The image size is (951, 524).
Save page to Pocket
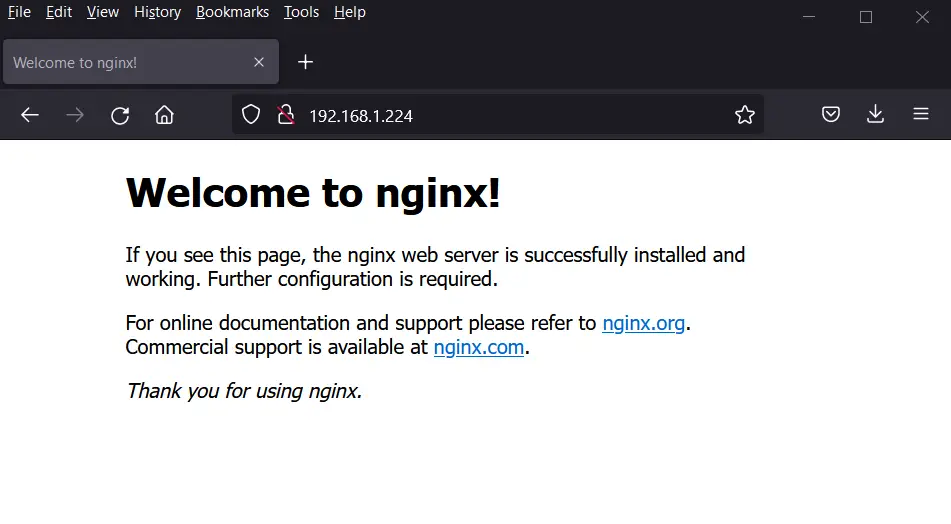pyautogui.click(x=831, y=115)
